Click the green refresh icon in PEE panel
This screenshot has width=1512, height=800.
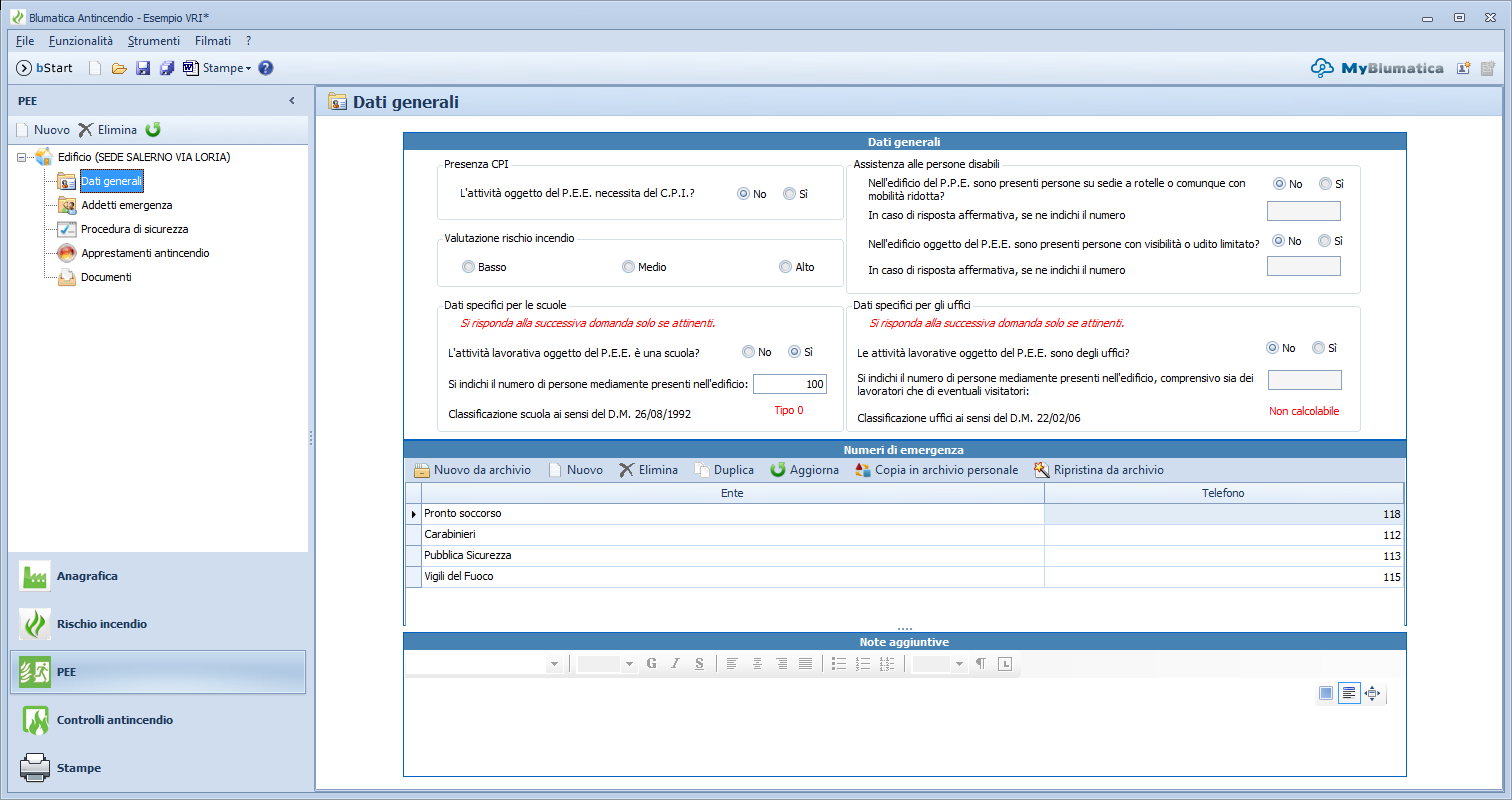click(x=153, y=129)
